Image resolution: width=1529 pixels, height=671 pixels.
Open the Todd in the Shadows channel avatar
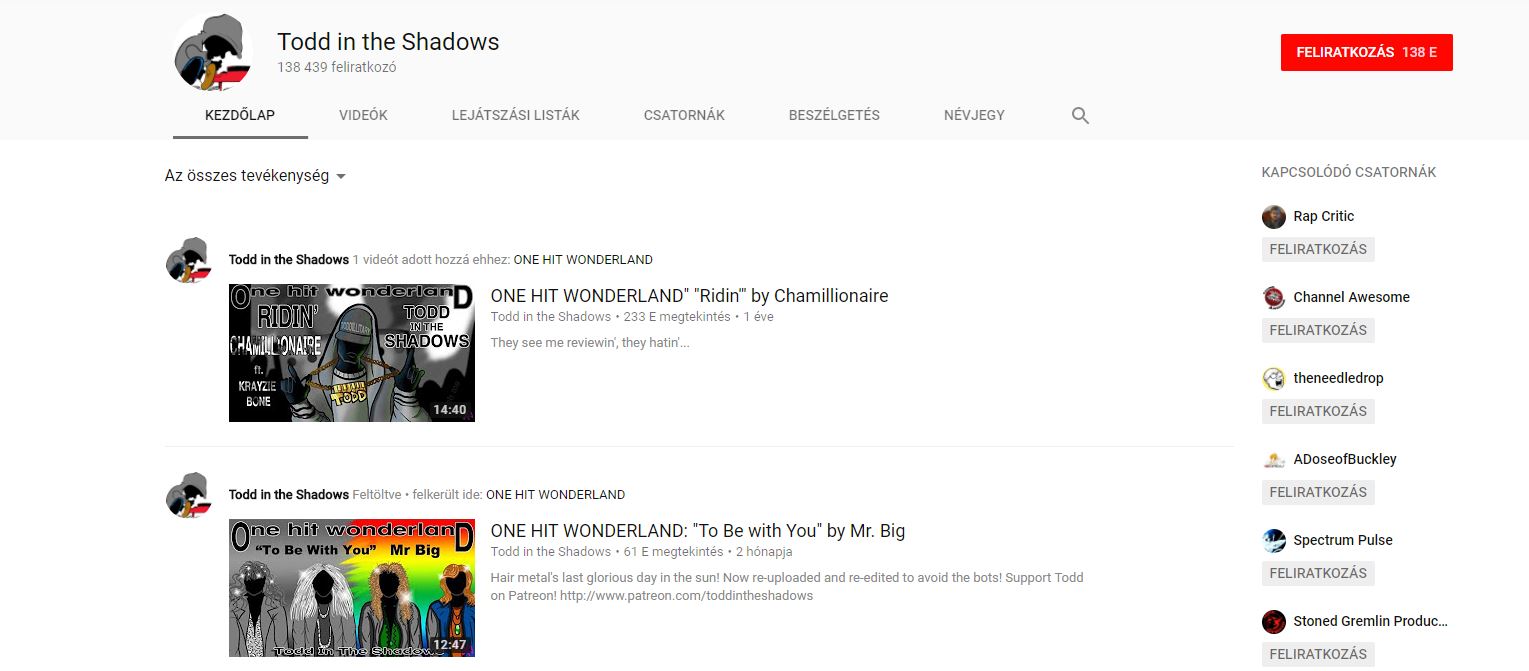[x=214, y=54]
